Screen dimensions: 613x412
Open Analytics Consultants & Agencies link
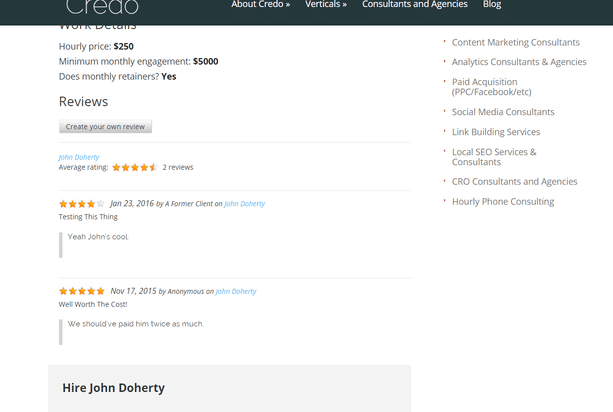519,62
